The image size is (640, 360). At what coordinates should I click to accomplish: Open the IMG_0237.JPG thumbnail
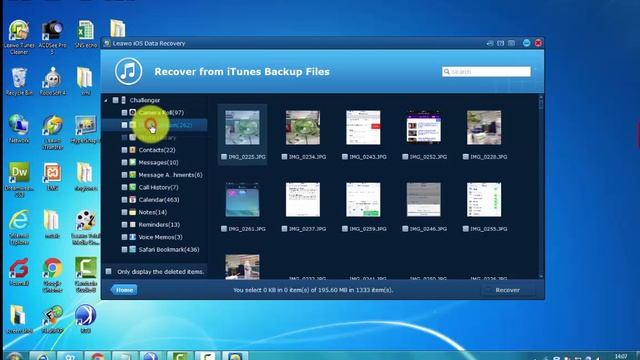click(303, 200)
